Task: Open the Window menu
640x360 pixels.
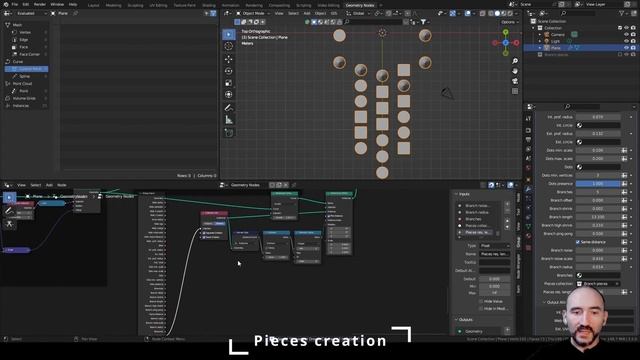Action: click(57, 4)
